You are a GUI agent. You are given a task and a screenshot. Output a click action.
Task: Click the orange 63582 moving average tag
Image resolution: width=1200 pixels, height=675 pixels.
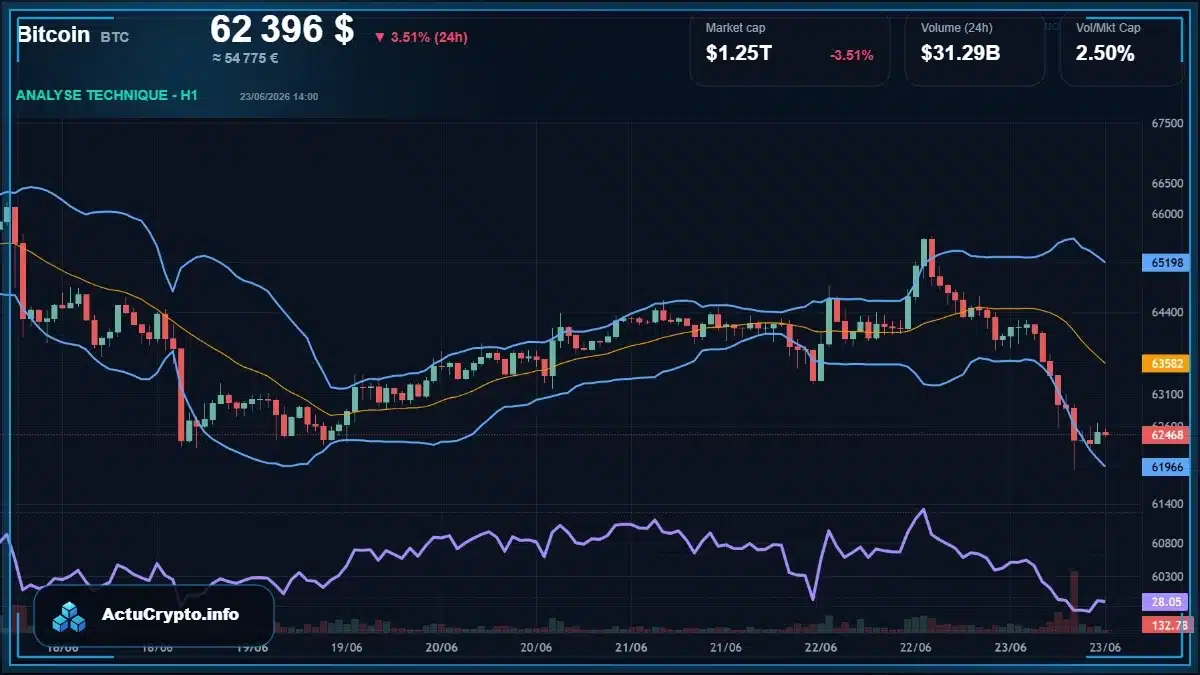click(x=1167, y=364)
